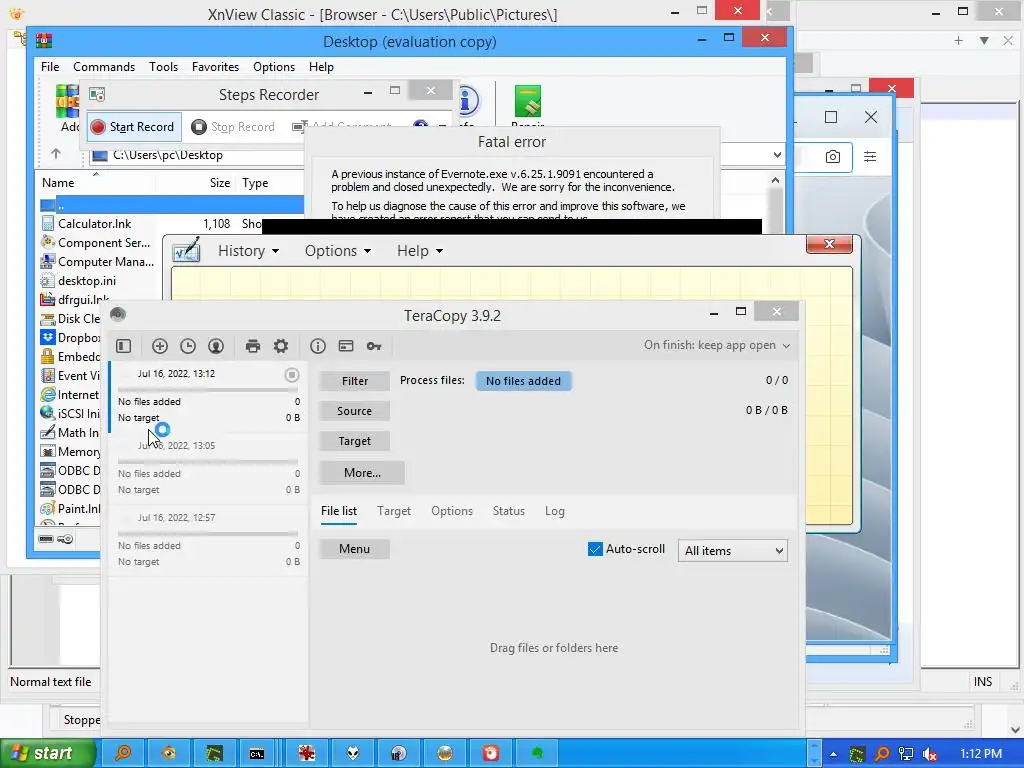The width and height of the screenshot is (1024, 768).
Task: Click the magnifier icon in the taskbar
Action: [x=123, y=753]
